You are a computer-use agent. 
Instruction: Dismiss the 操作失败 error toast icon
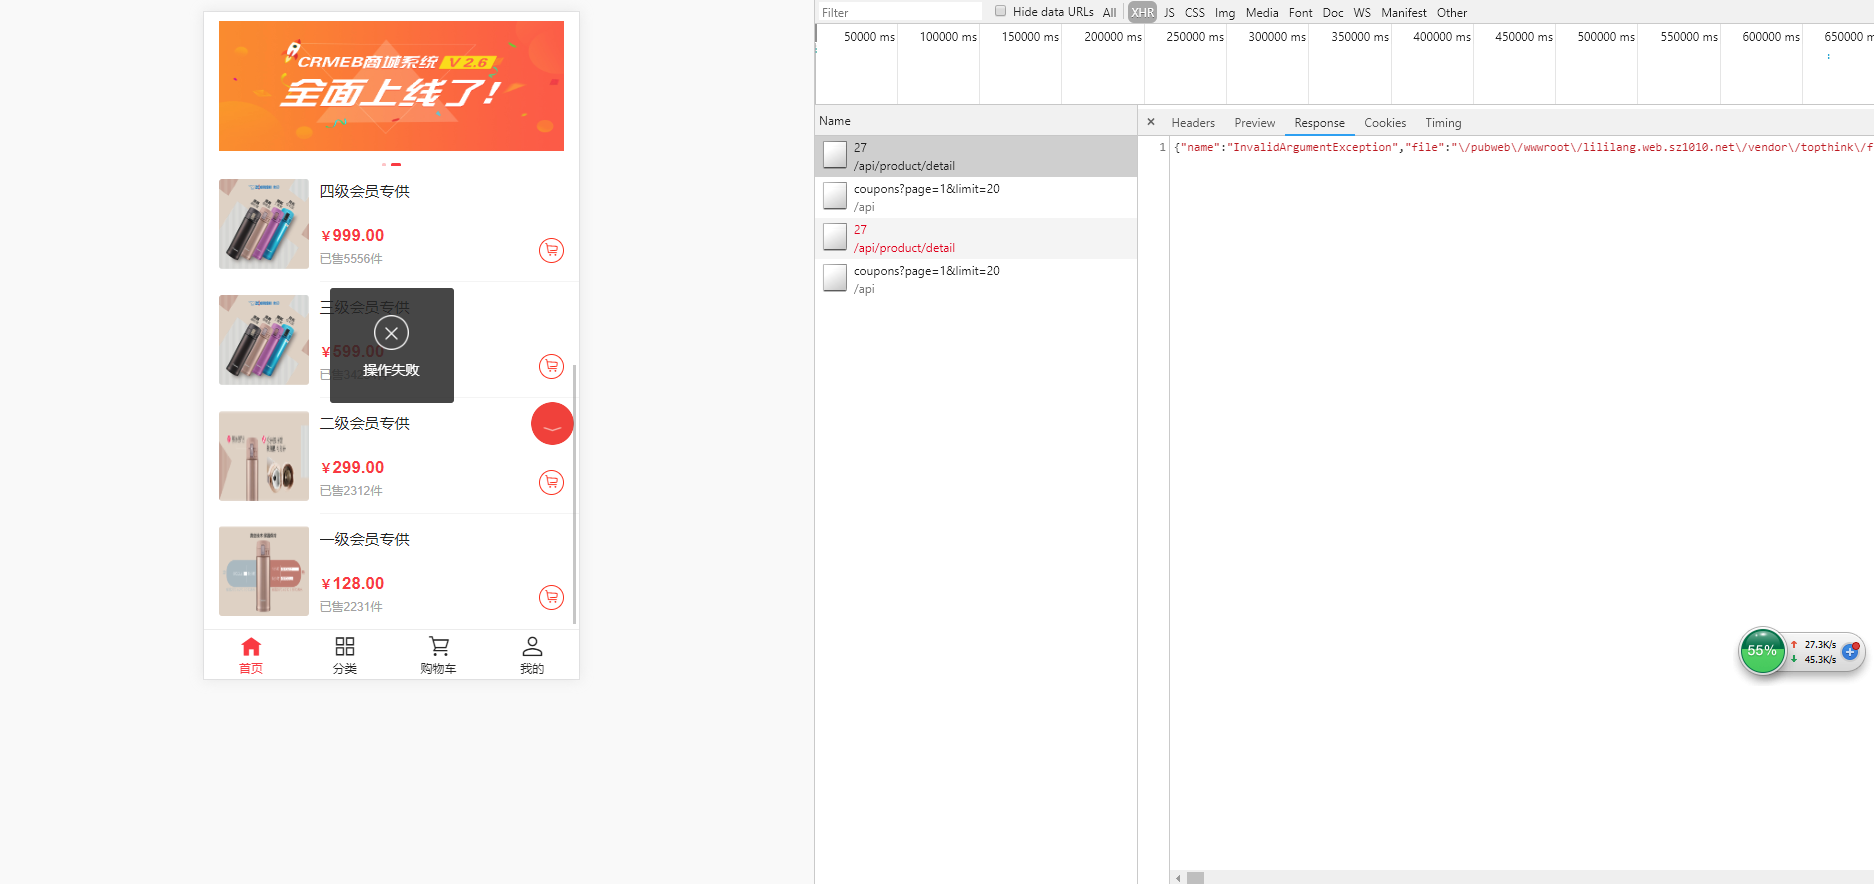pos(391,333)
